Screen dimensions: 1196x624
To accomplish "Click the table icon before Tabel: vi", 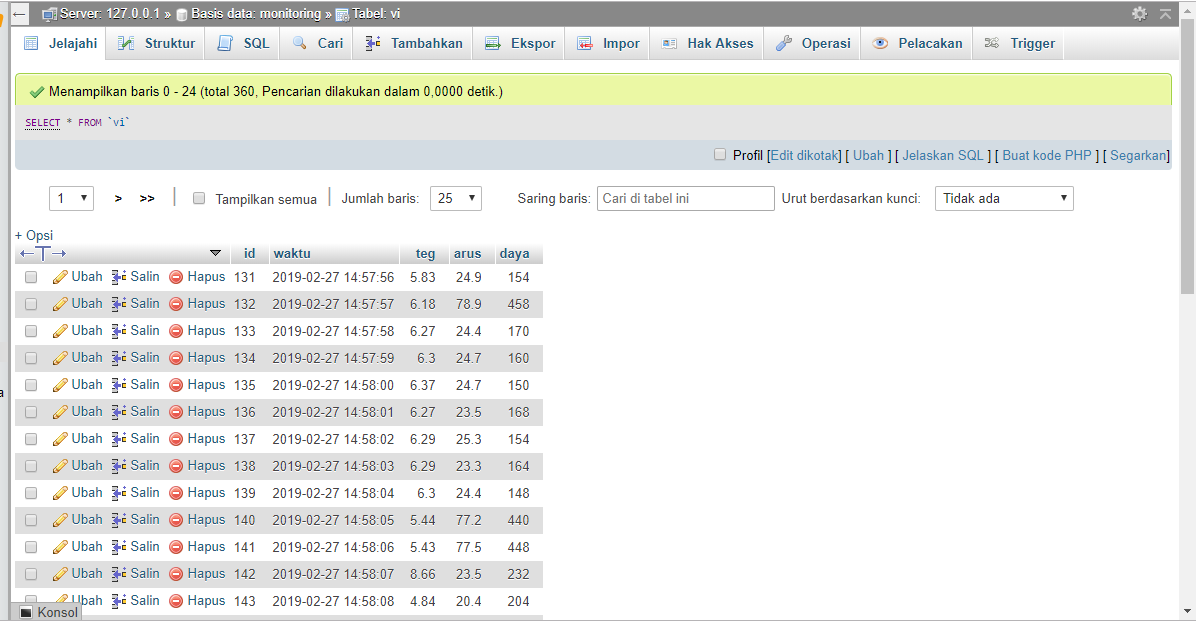I will click(342, 14).
